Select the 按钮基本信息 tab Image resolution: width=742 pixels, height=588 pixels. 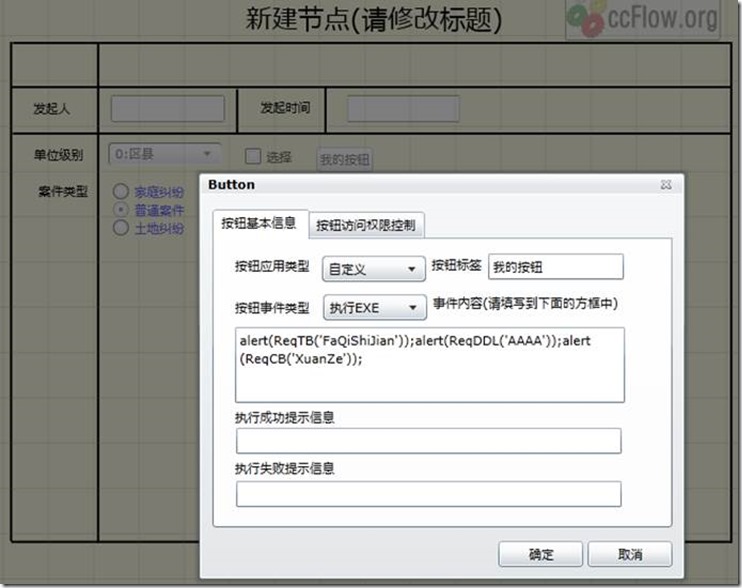(x=259, y=223)
